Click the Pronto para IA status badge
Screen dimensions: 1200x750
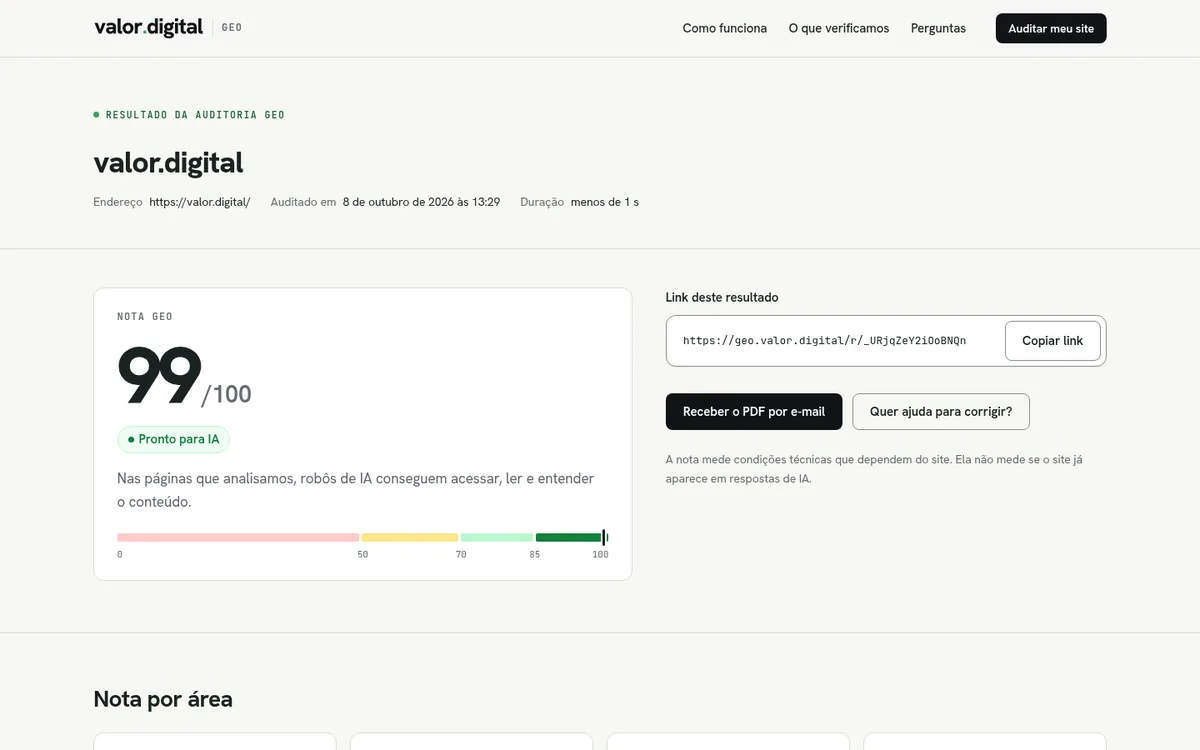[173, 439]
